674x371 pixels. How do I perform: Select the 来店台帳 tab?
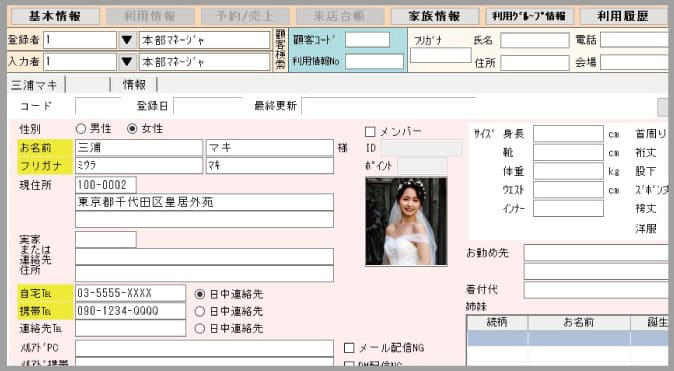tap(340, 16)
